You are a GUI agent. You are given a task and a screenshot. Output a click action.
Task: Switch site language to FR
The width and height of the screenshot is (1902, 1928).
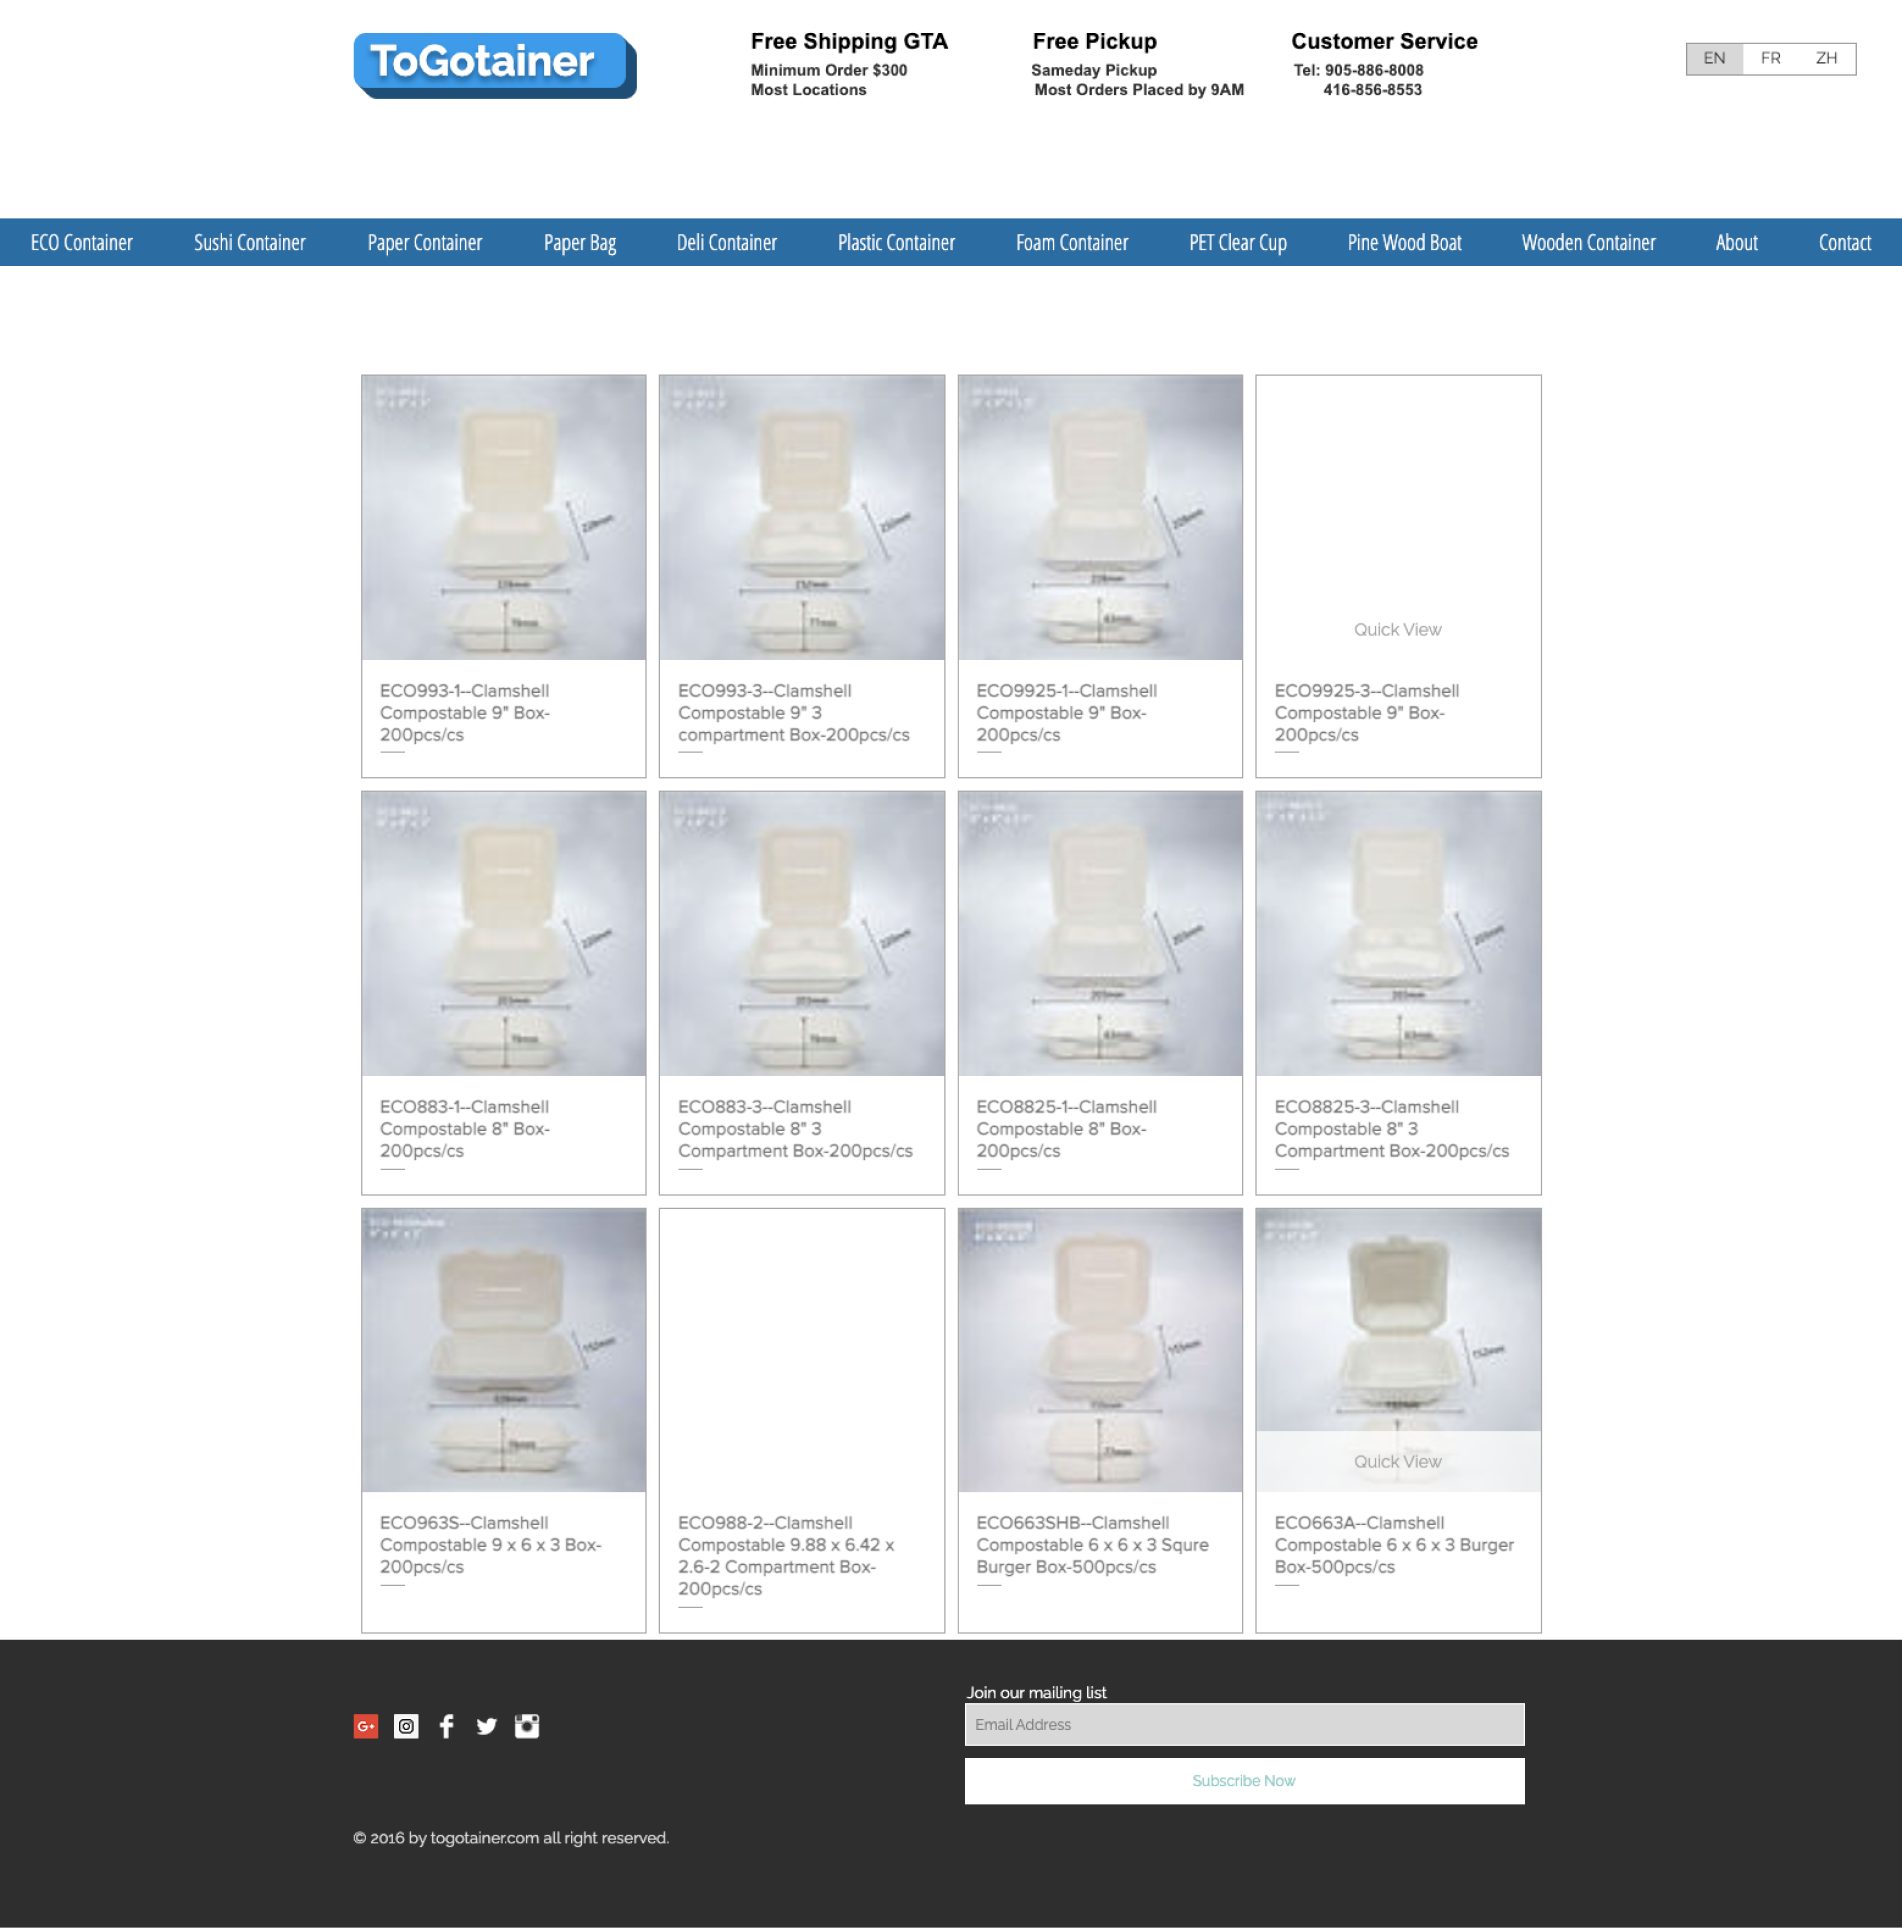coord(1770,58)
